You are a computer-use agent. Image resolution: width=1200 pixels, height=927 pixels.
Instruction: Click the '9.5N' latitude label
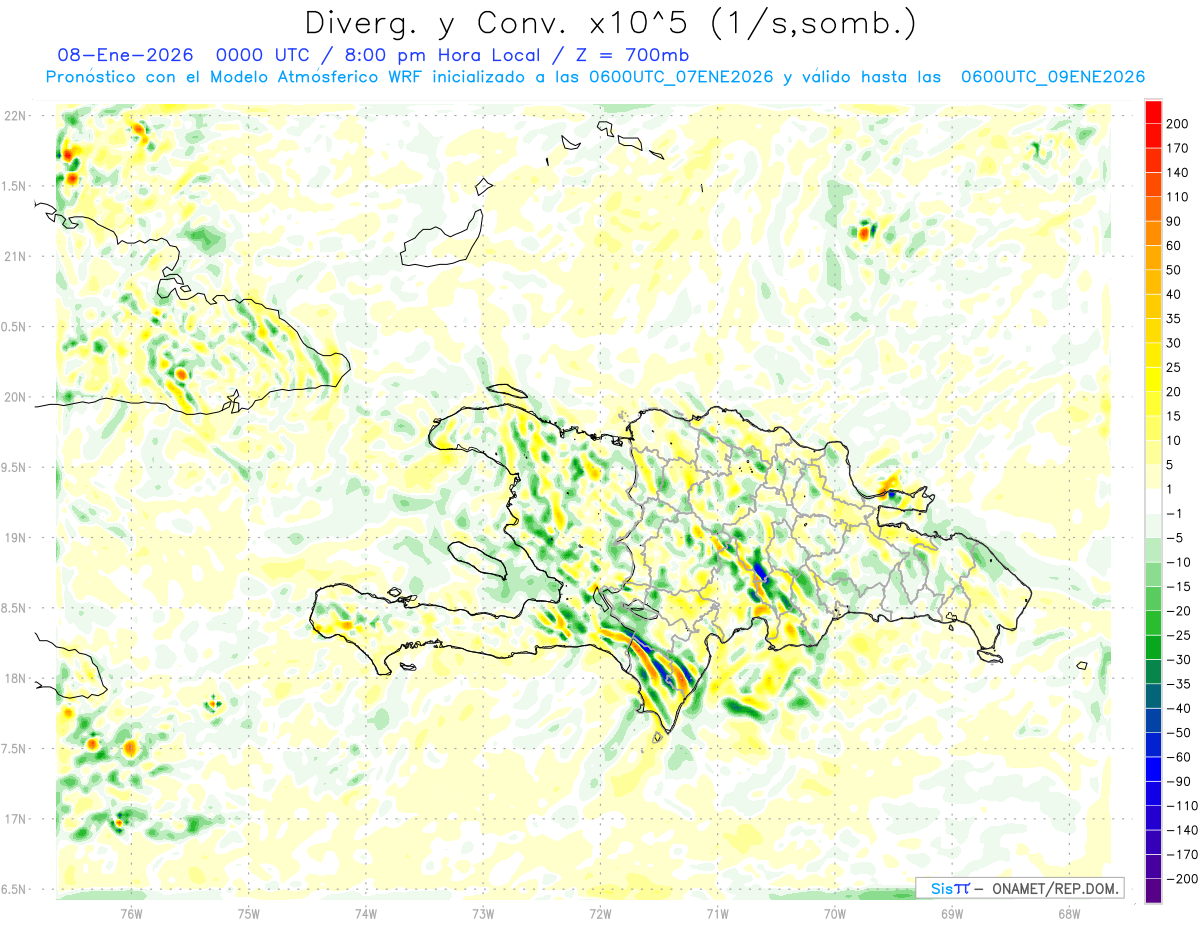point(14,467)
